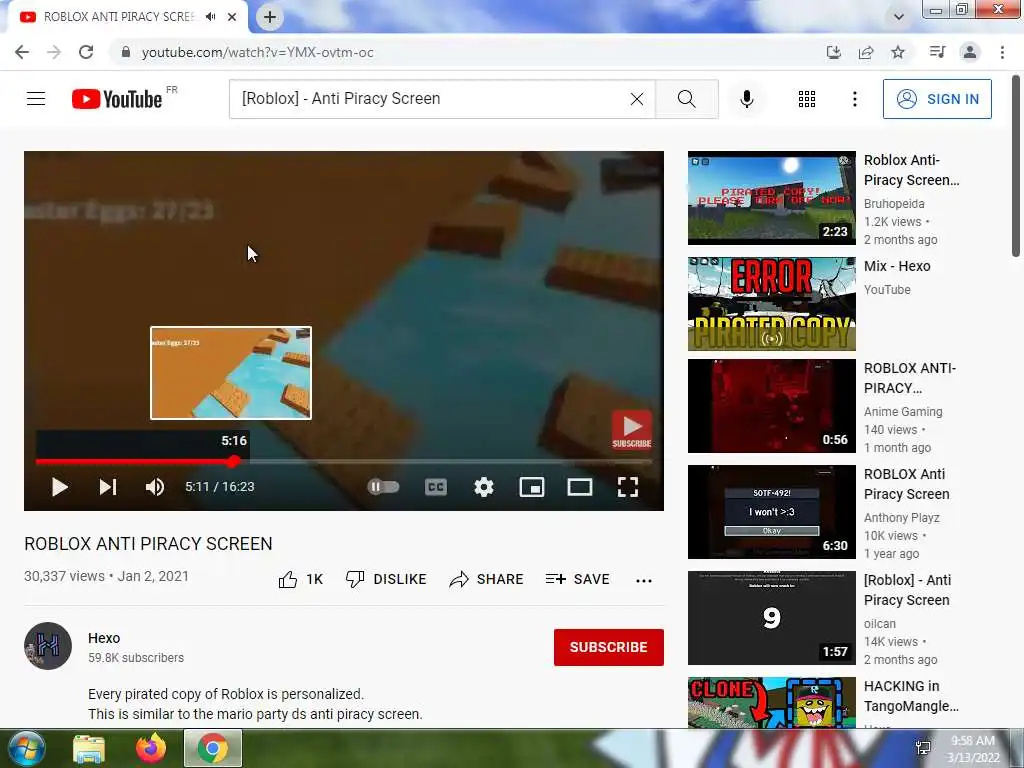Open the YouTube apps grid
1024x768 pixels.
click(x=807, y=99)
